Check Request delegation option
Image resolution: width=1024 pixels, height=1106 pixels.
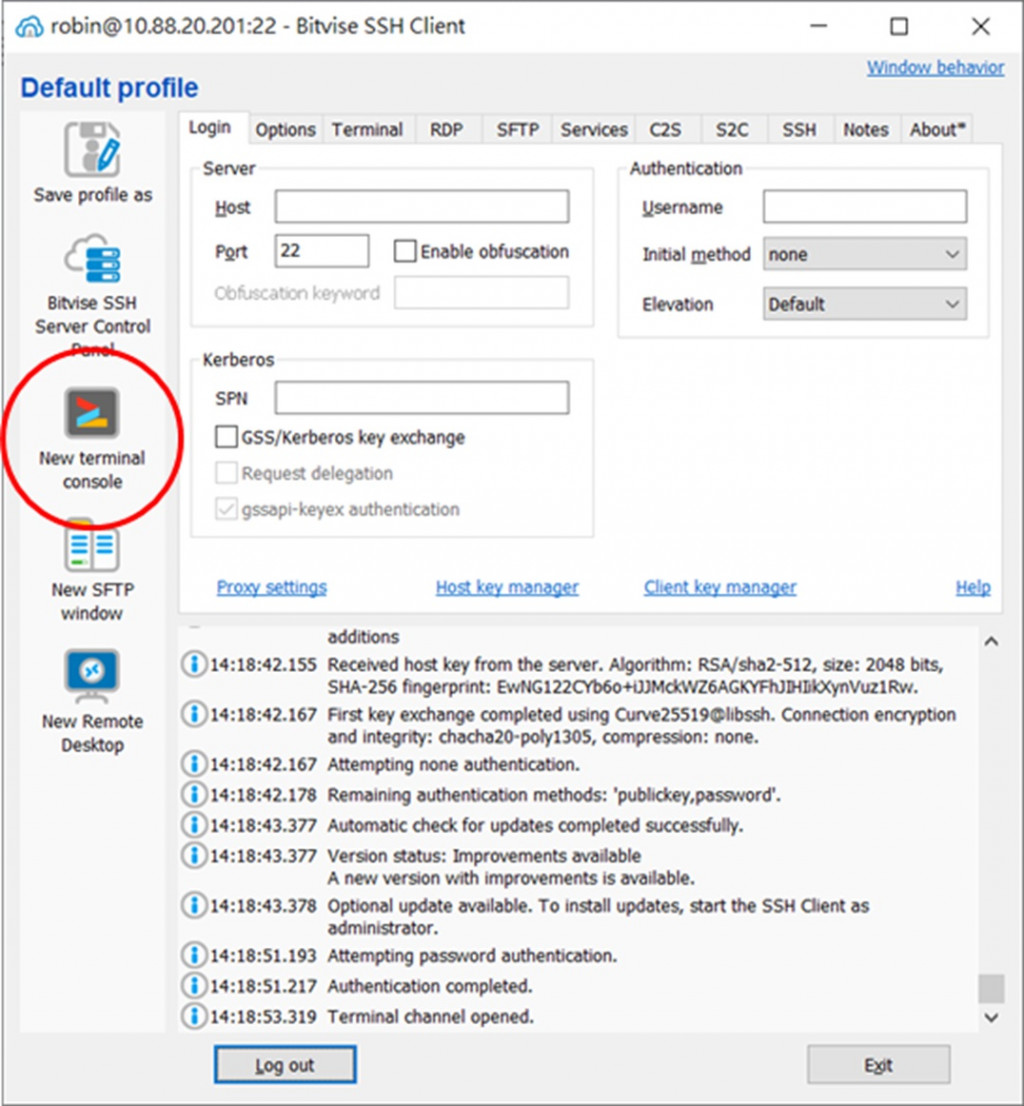(226, 473)
